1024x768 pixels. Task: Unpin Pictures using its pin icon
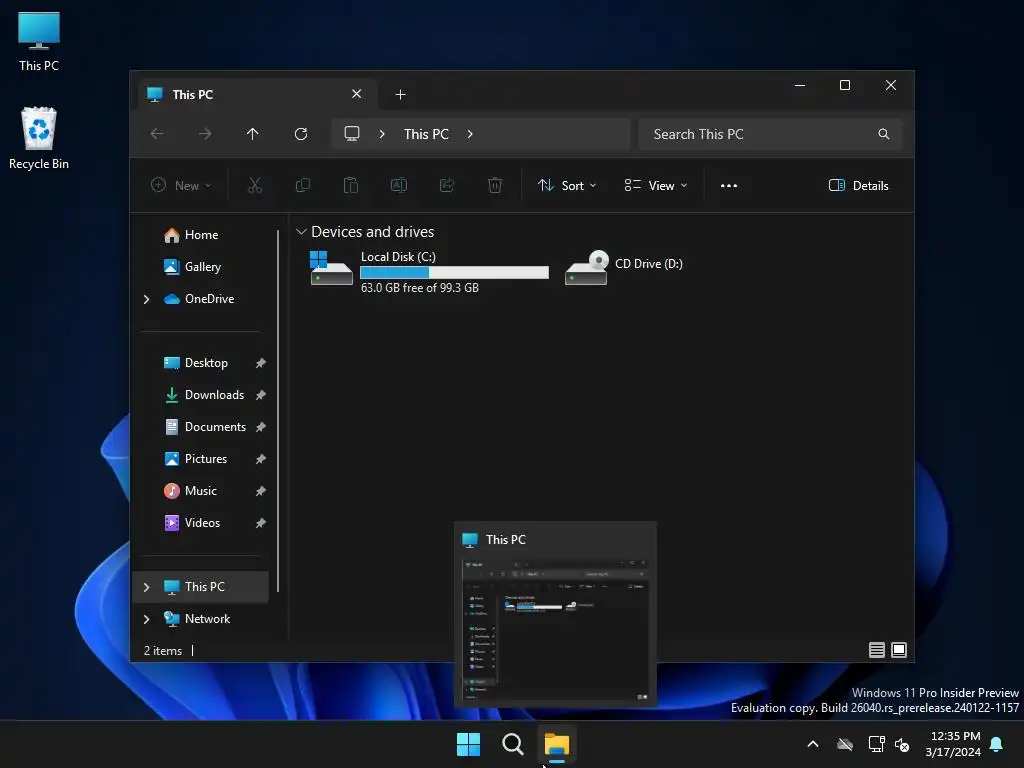click(x=261, y=459)
